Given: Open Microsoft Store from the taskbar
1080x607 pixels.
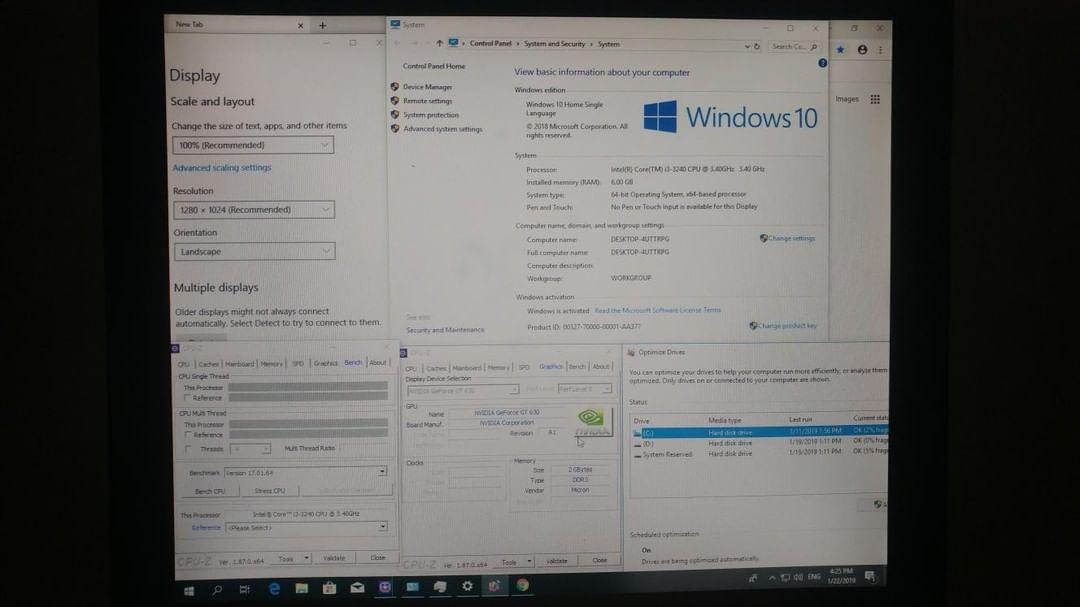Looking at the screenshot, I should pos(329,588).
